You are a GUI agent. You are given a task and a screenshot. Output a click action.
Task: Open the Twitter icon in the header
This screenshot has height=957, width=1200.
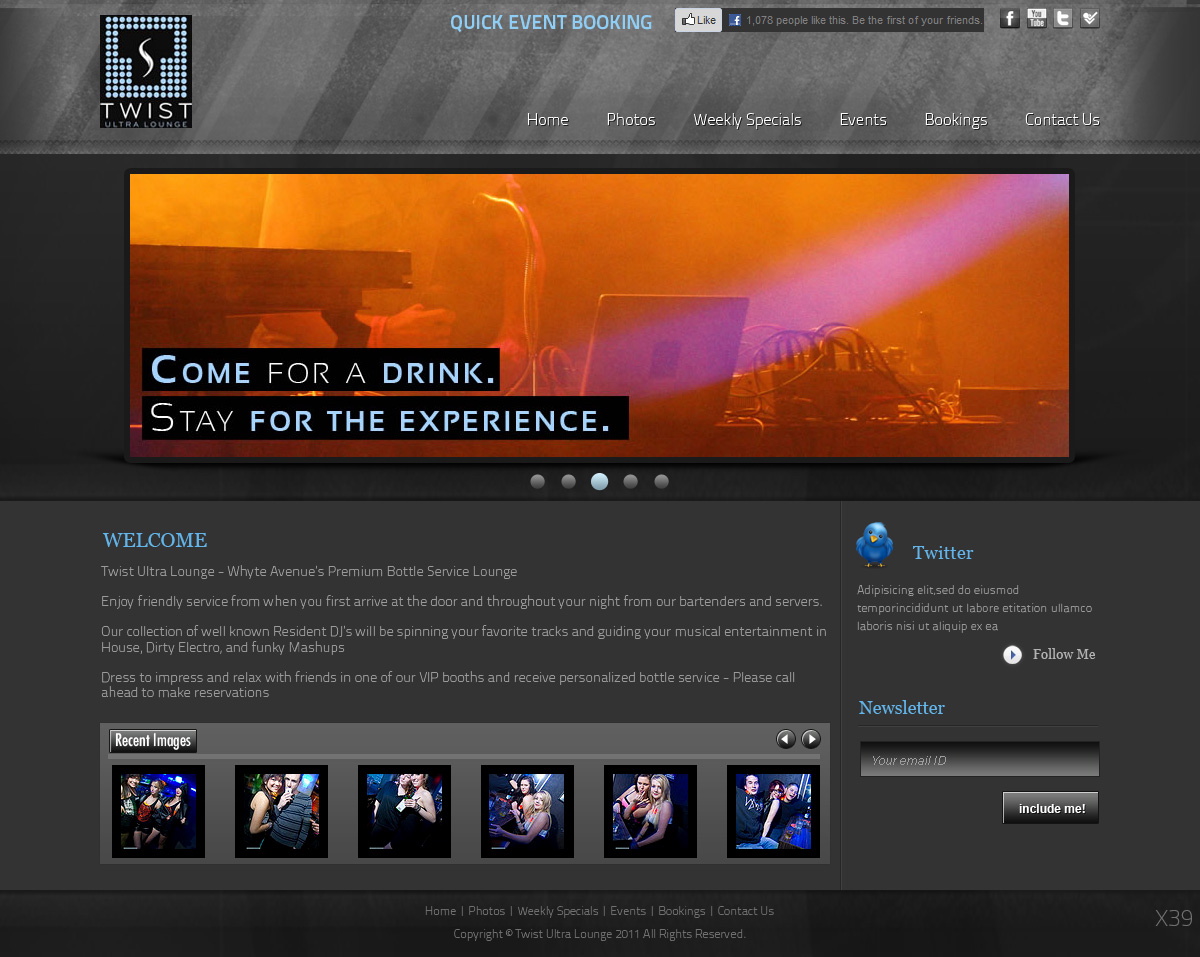(1063, 18)
